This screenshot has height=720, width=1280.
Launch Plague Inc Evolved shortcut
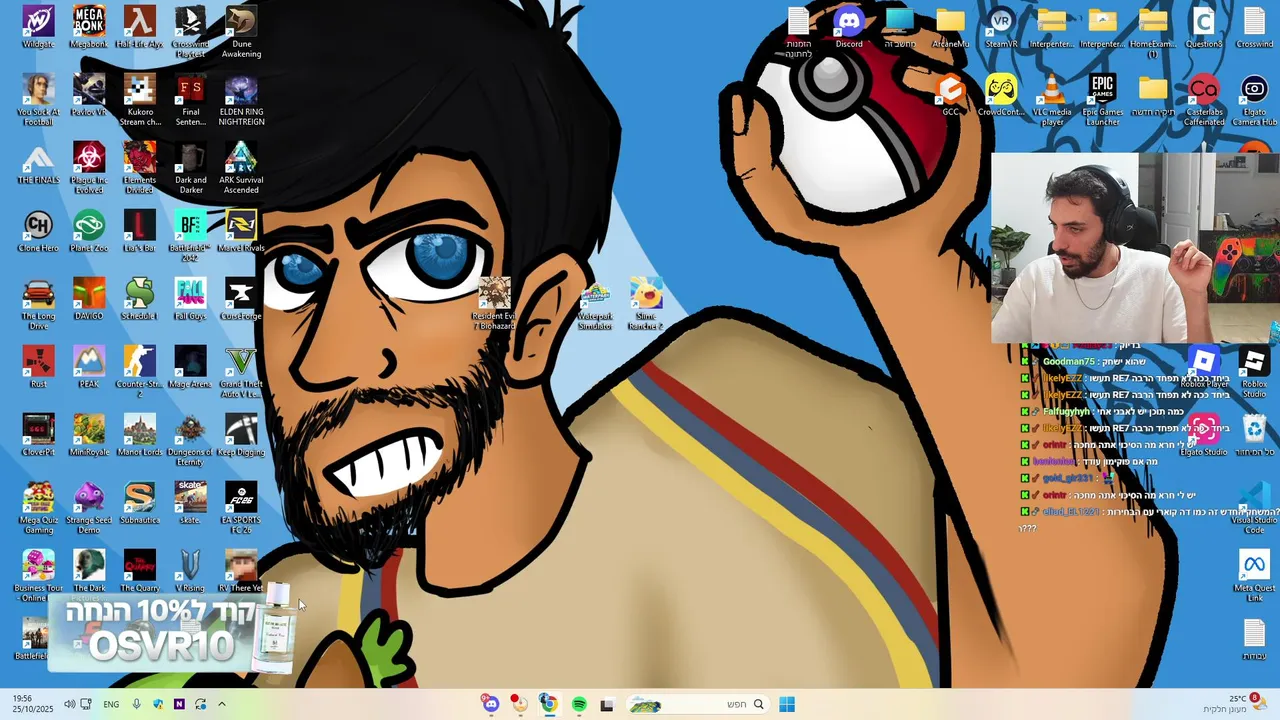point(89,167)
